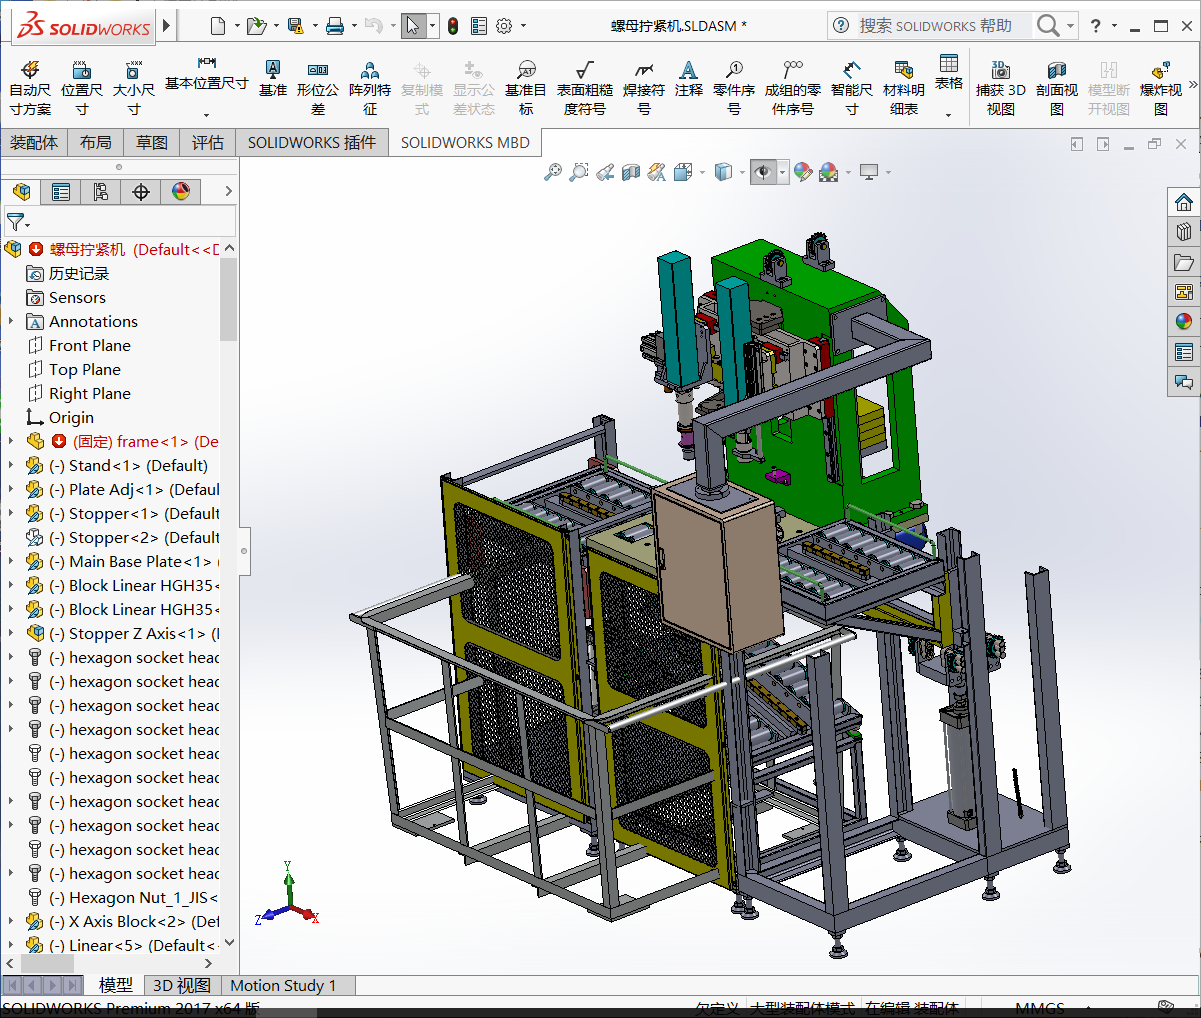Switch to the Layout (布局) tab
This screenshot has height=1018, width=1201.
96,143
